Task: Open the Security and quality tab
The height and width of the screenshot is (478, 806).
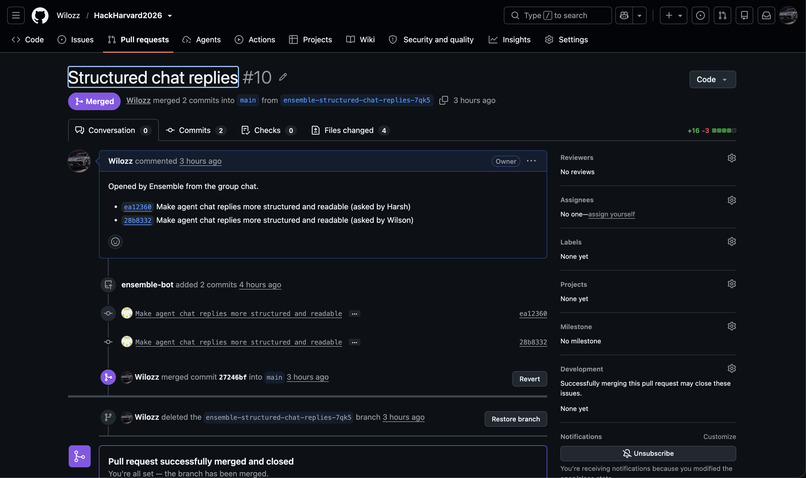Action: pos(431,40)
